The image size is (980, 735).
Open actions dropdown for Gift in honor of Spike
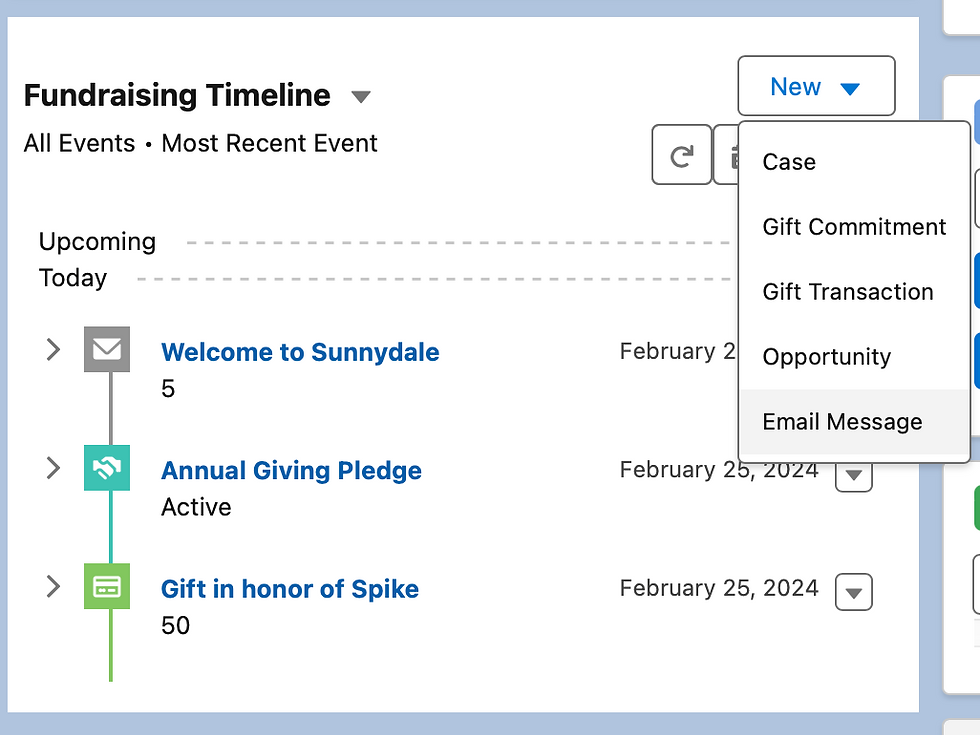tap(853, 592)
